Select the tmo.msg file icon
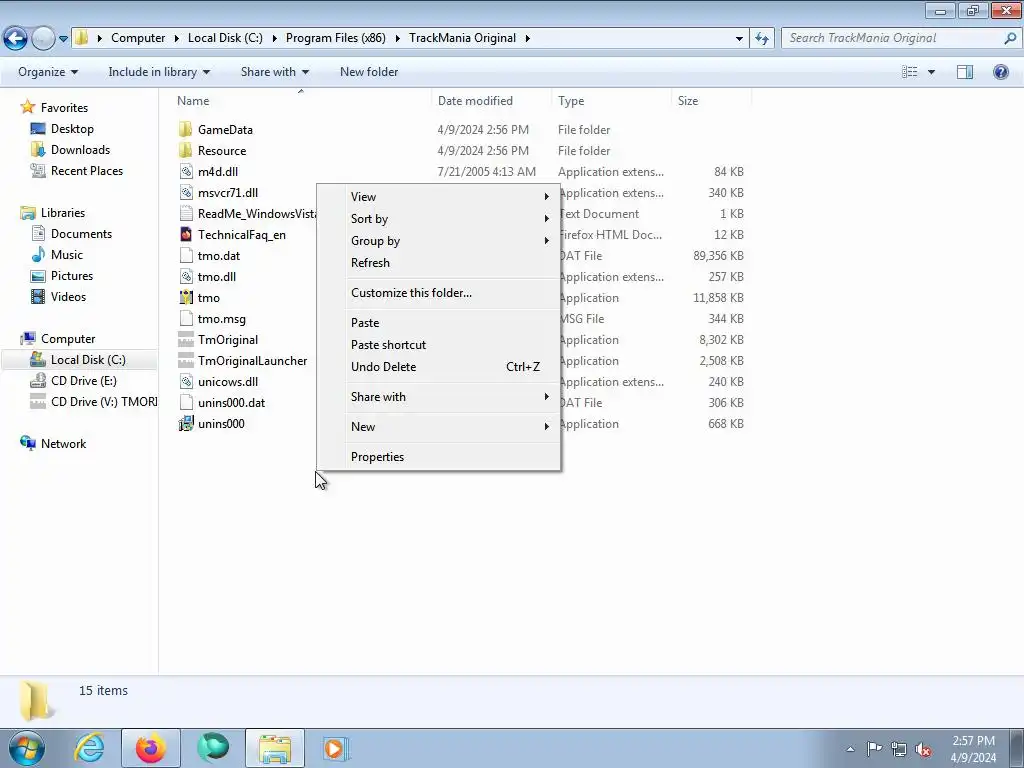The width and height of the screenshot is (1024, 768). point(186,319)
